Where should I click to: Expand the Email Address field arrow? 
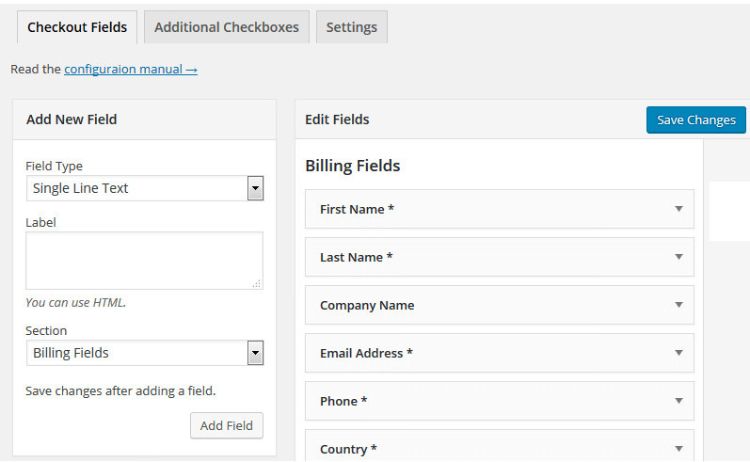pos(678,353)
